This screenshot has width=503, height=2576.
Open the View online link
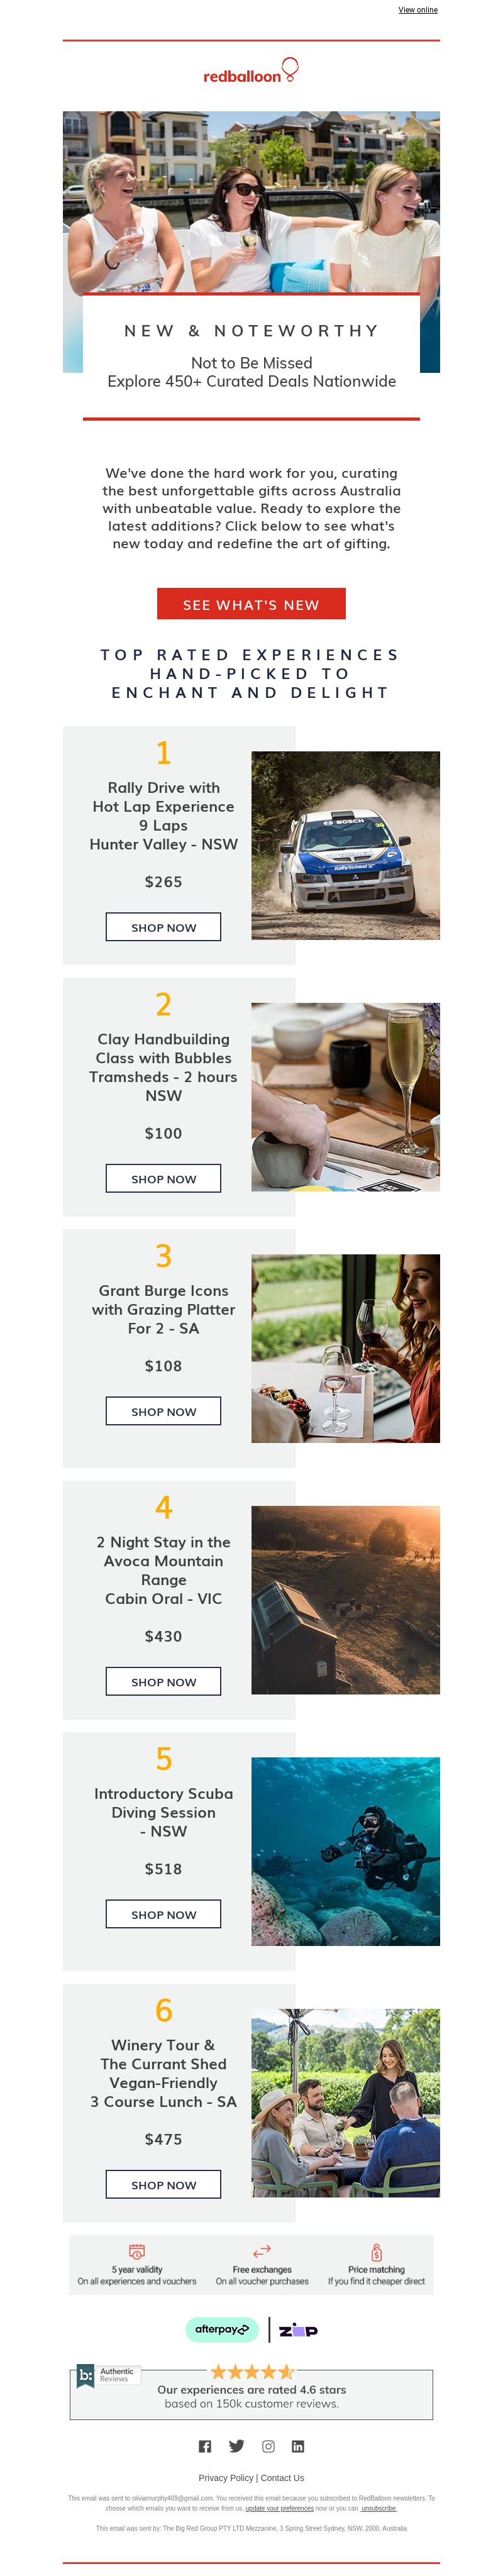coord(418,10)
